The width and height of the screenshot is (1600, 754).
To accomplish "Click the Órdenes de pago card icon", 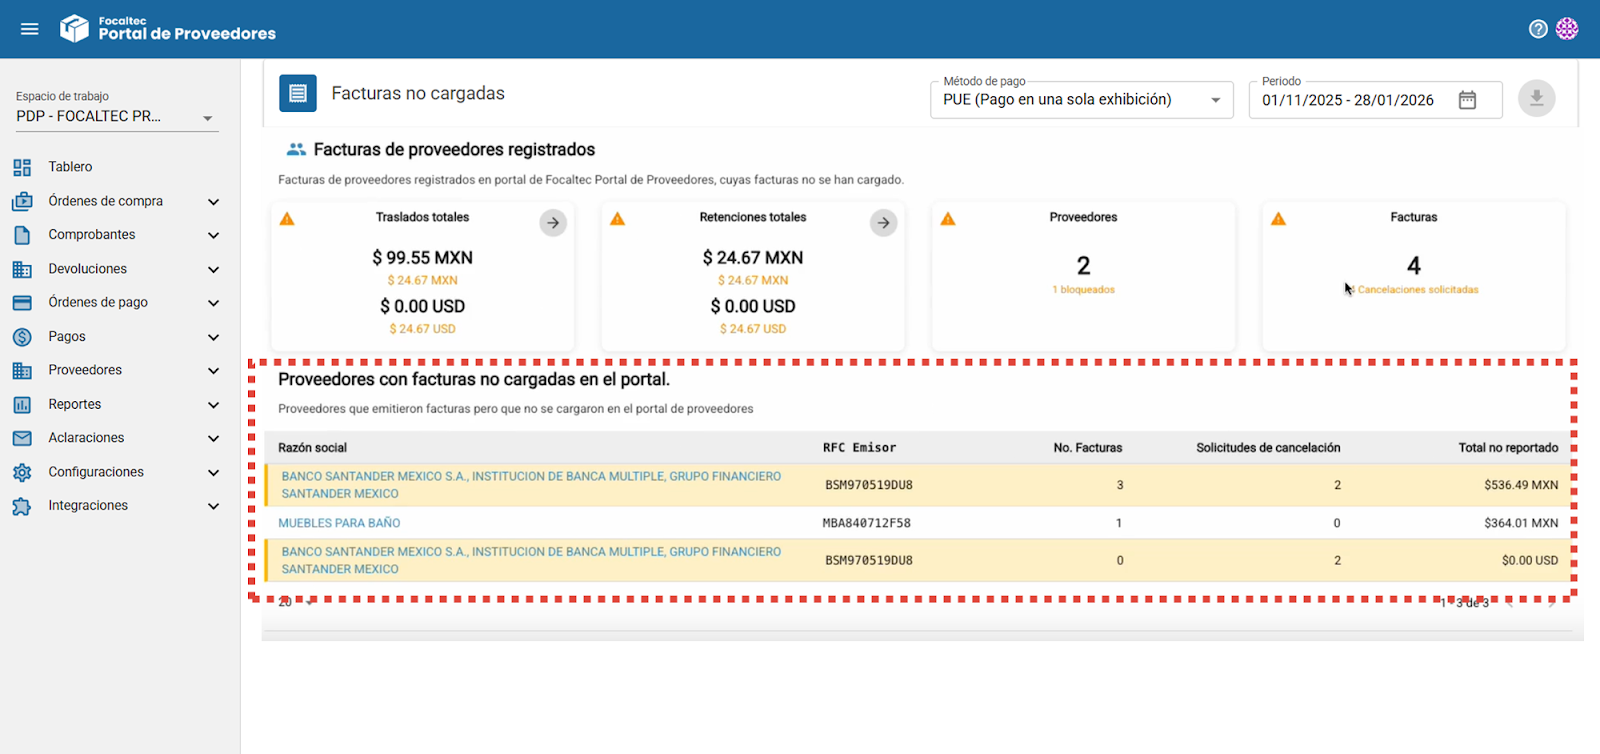I will coord(22,302).
